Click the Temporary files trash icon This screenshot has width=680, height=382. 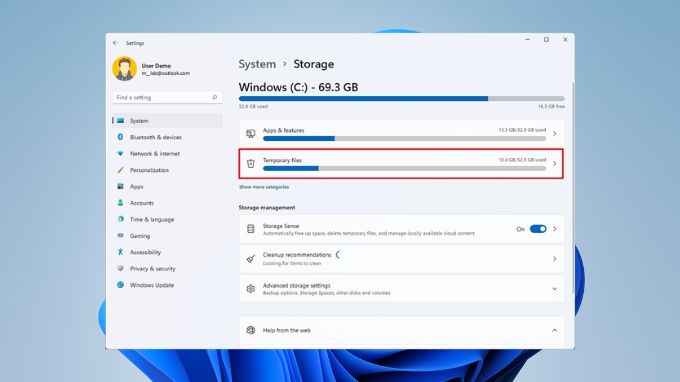pos(251,163)
